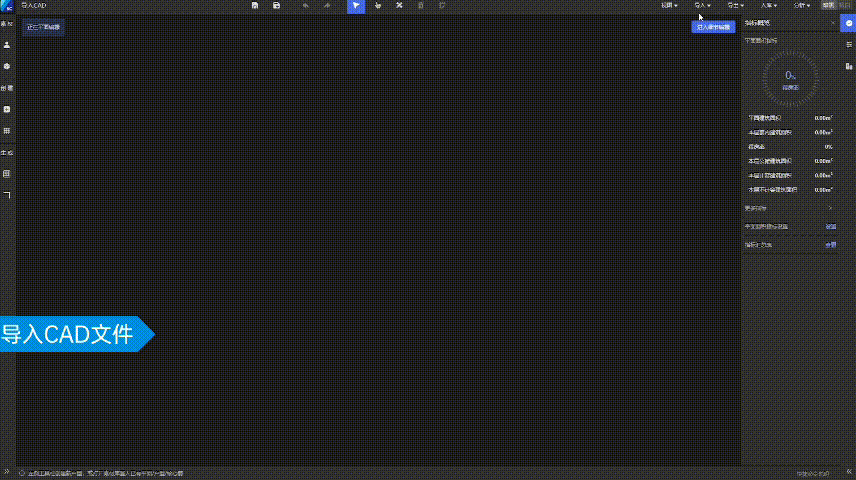Select the arrow pointer tool
Image resolution: width=856 pixels, height=480 pixels.
(x=356, y=6)
